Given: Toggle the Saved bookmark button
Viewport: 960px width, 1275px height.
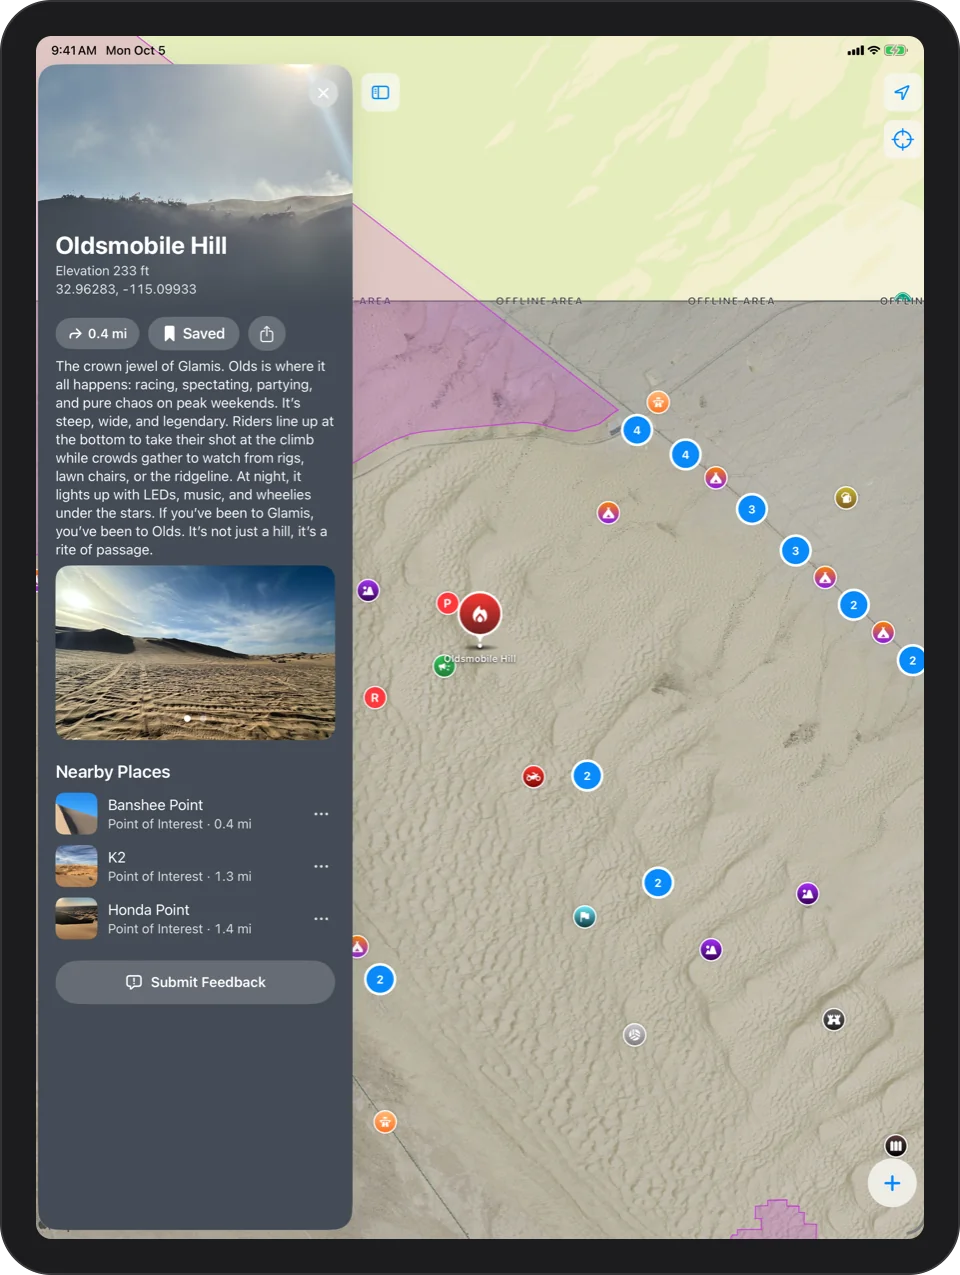Looking at the screenshot, I should pyautogui.click(x=194, y=334).
